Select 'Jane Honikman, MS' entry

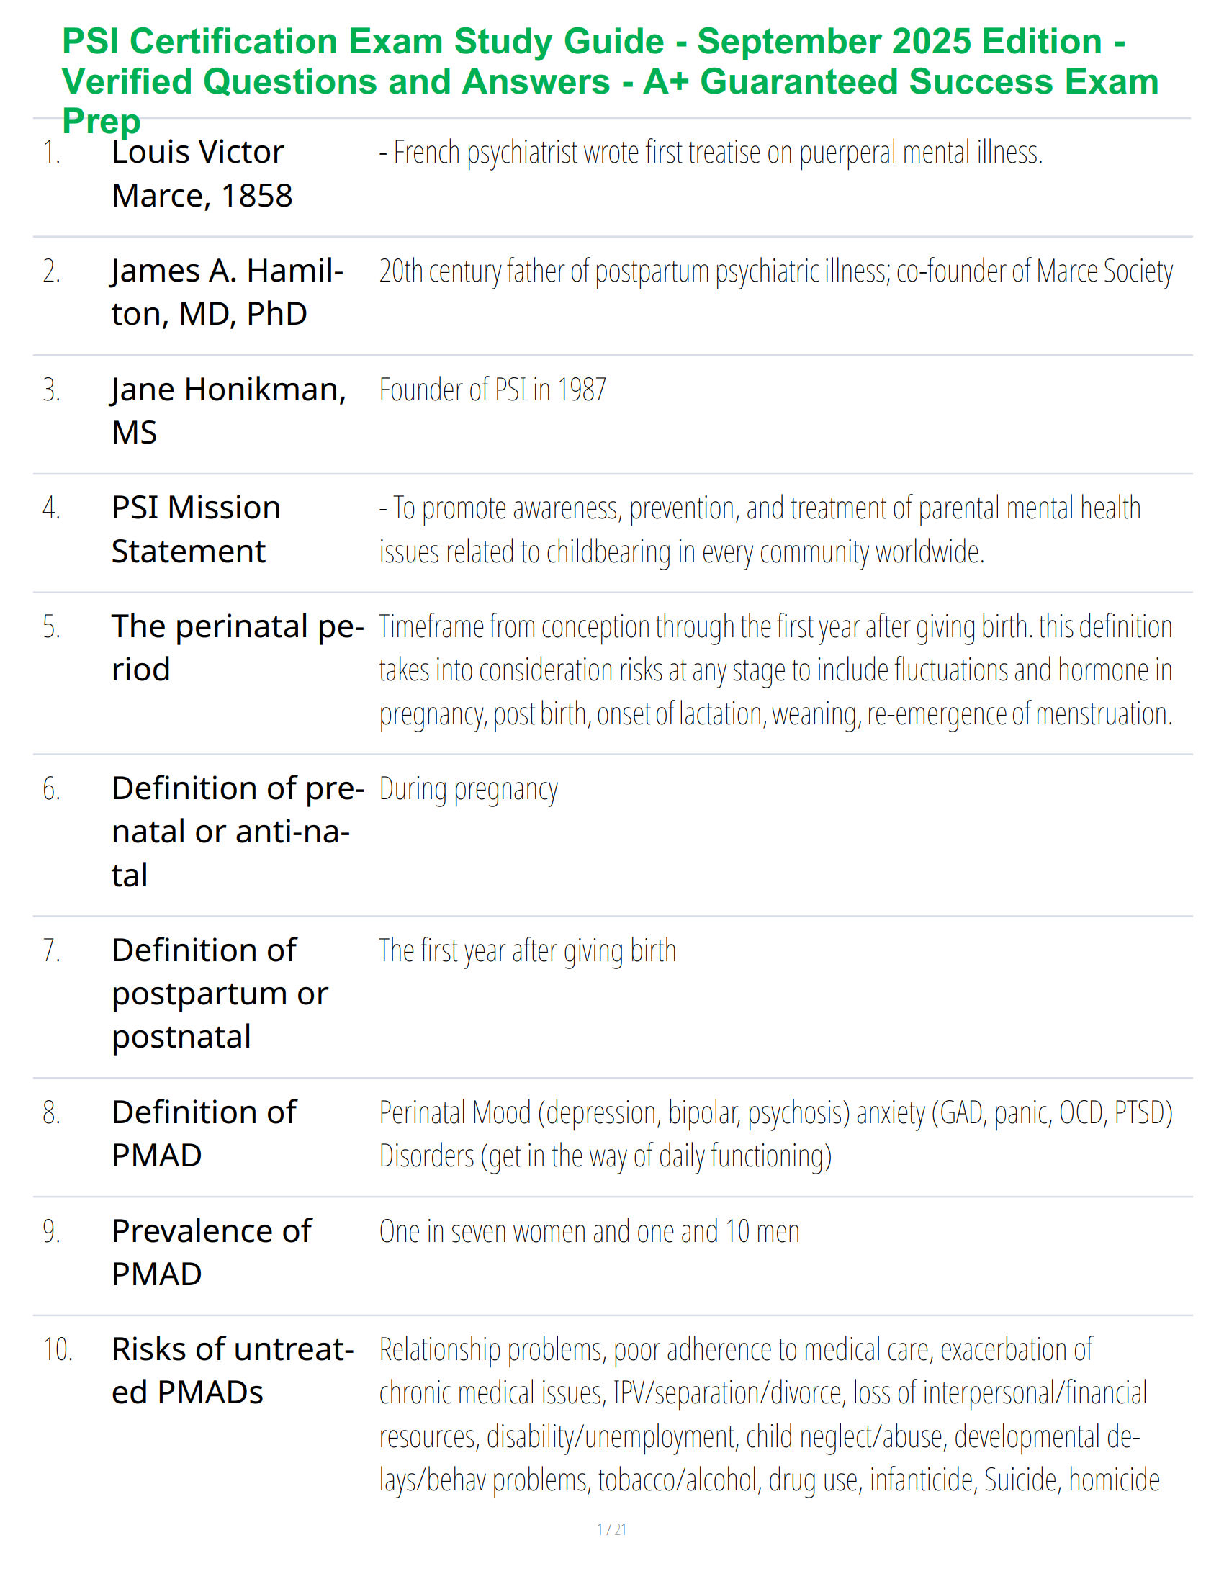coord(229,411)
